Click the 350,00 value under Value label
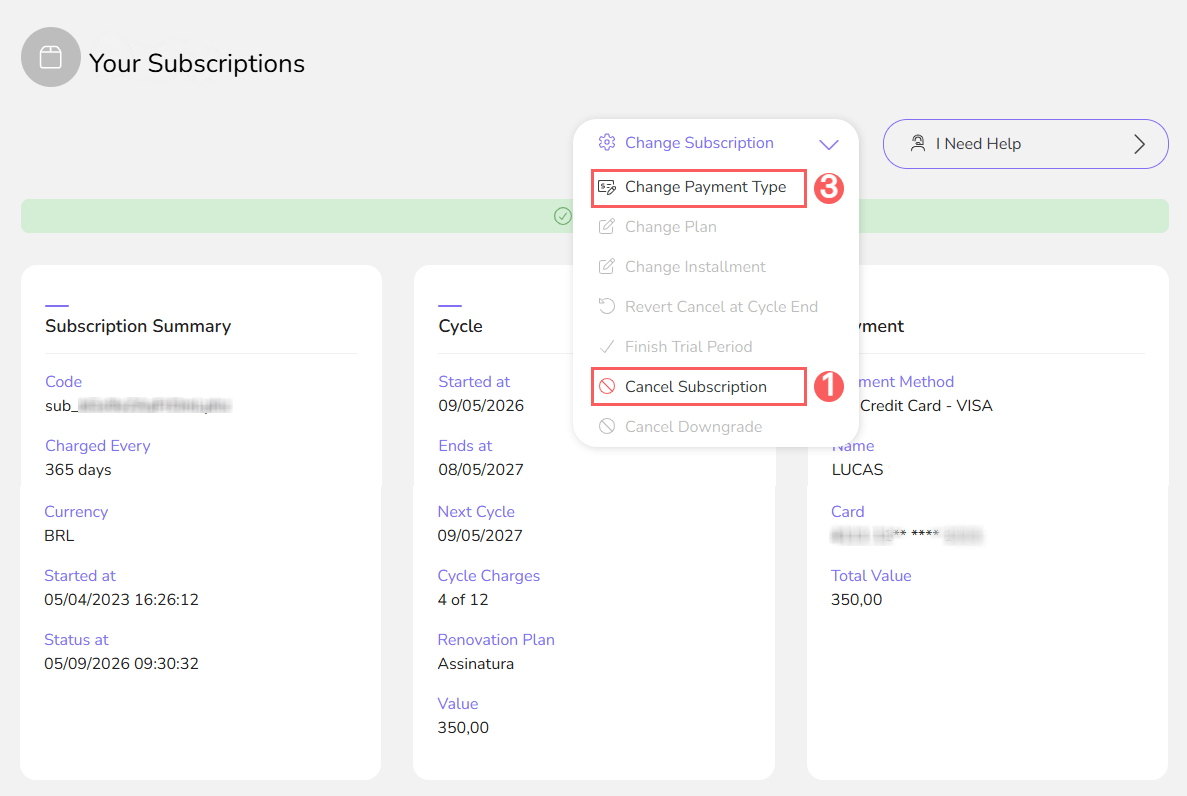This screenshot has height=796, width=1187. [x=463, y=728]
